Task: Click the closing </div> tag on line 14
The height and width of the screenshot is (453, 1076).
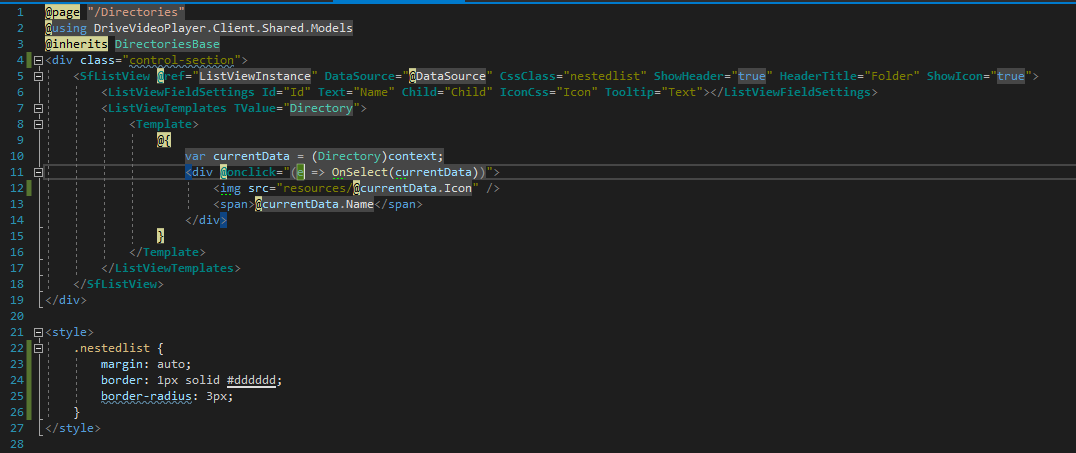Action: [206, 220]
